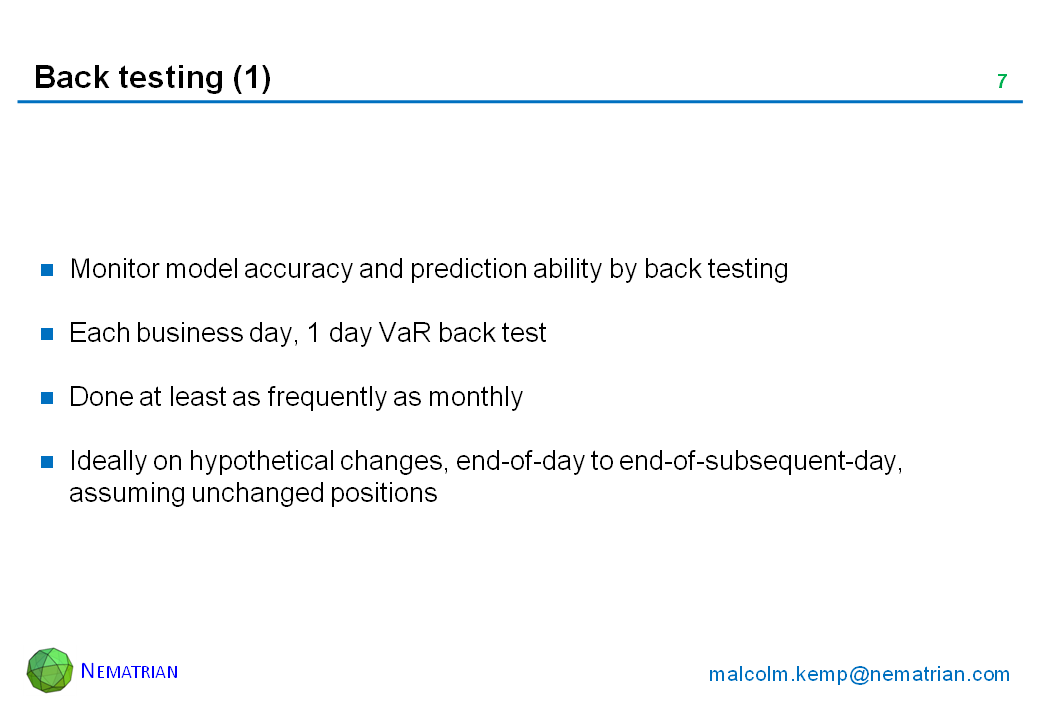
Task: Click the blue bullet before 'Ideally on hypothetical'
Action: [x=47, y=461]
